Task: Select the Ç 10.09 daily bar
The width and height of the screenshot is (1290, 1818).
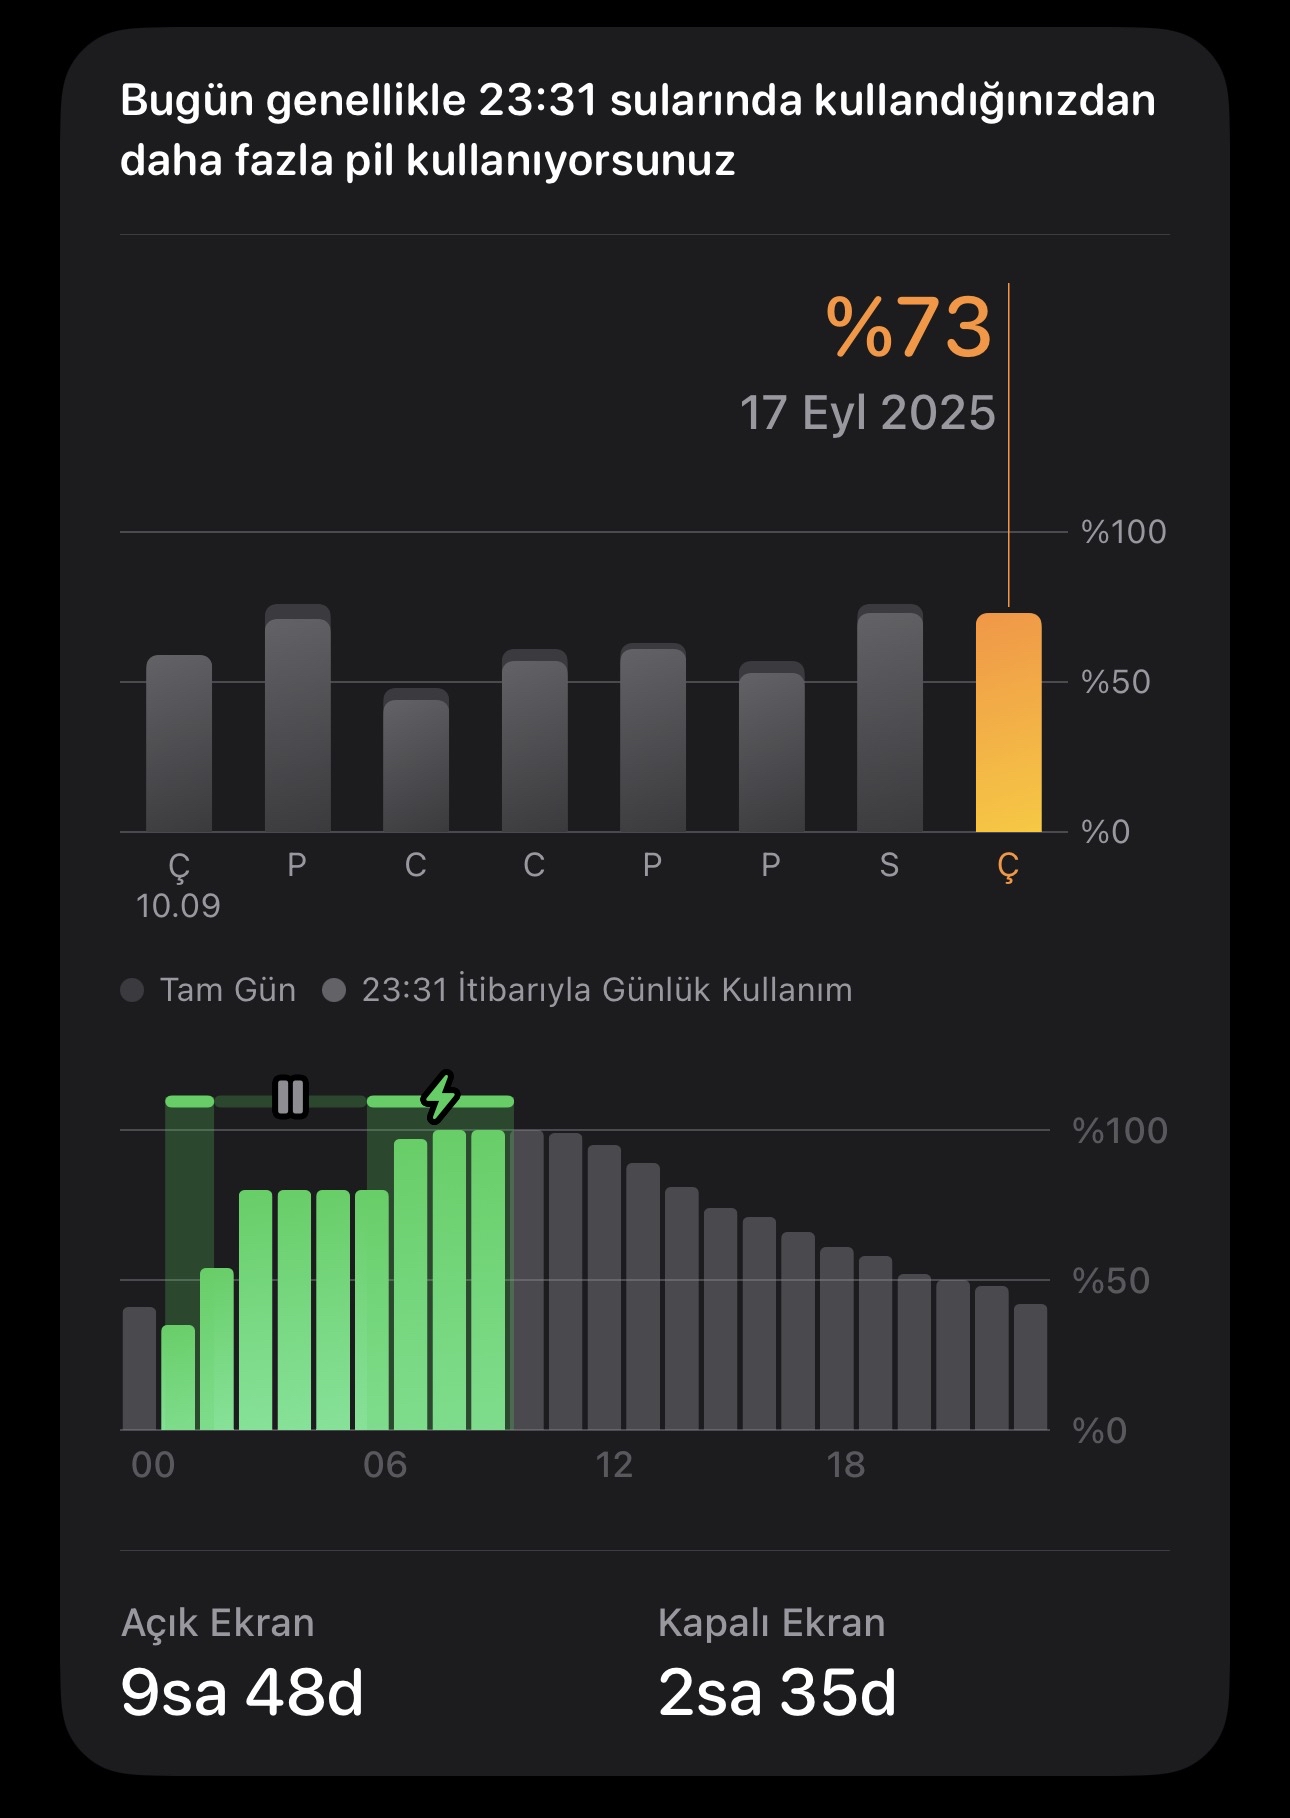Action: (179, 743)
